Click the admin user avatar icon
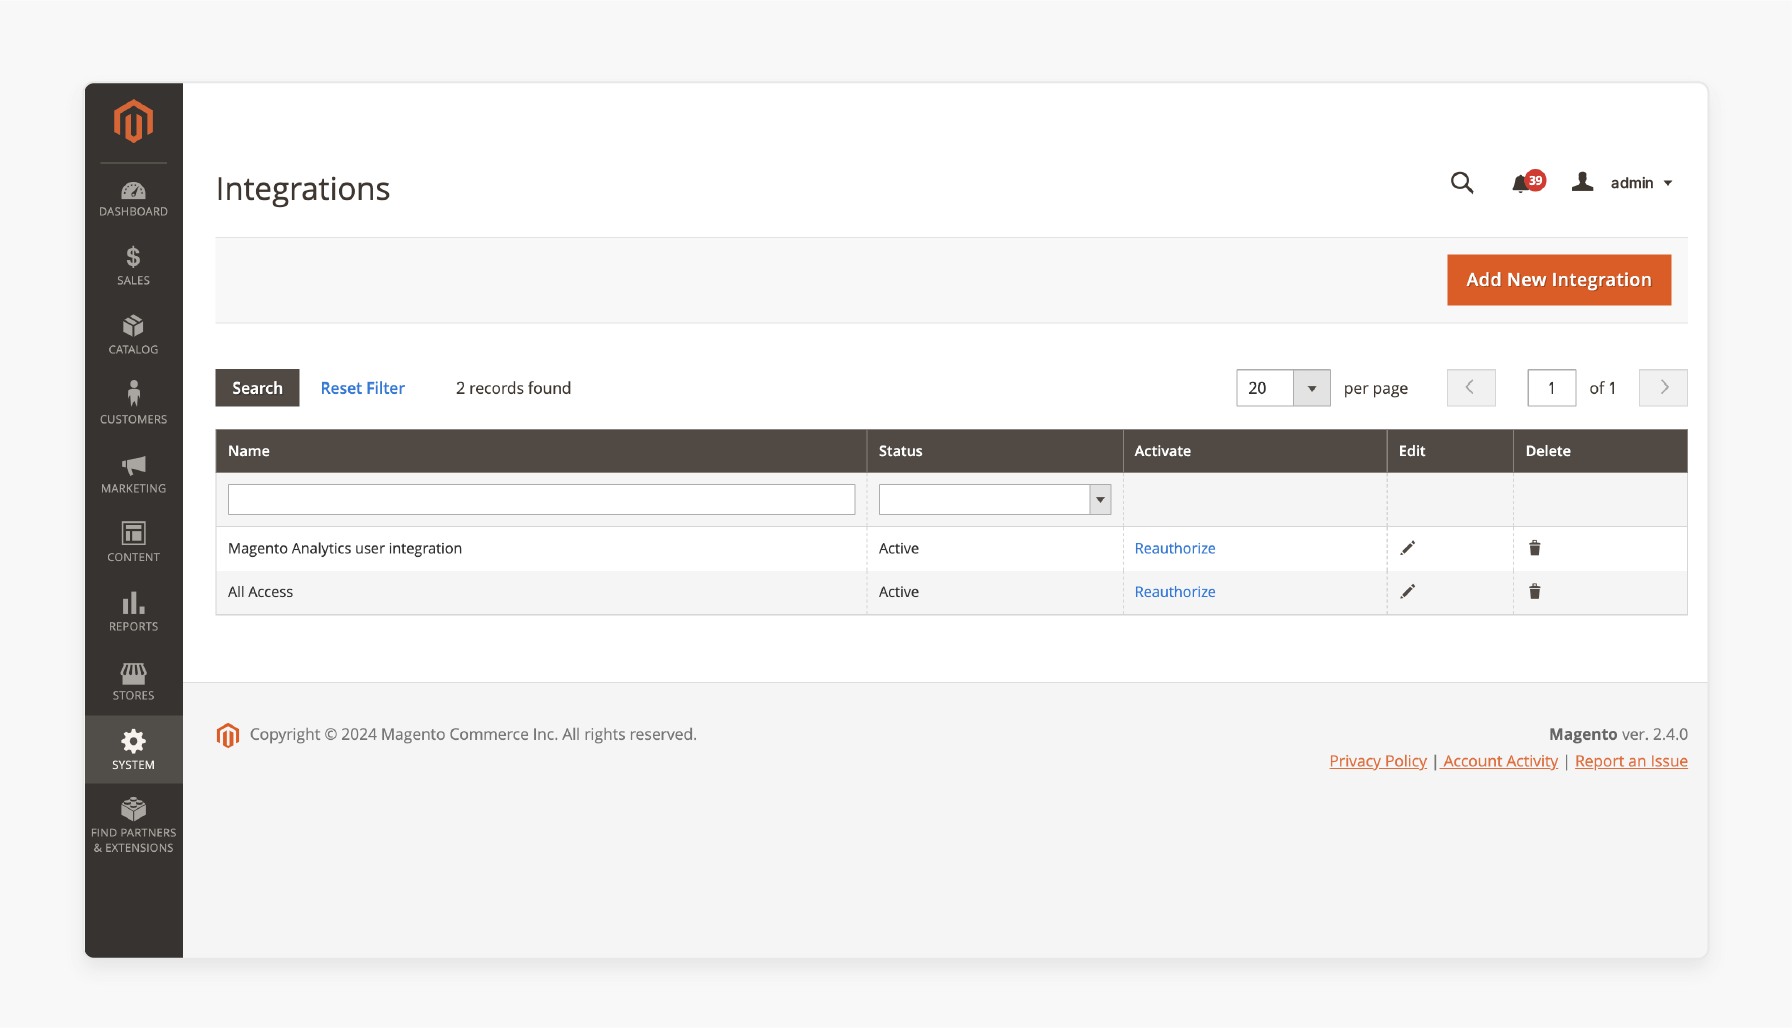The height and width of the screenshot is (1028, 1792). (x=1582, y=182)
